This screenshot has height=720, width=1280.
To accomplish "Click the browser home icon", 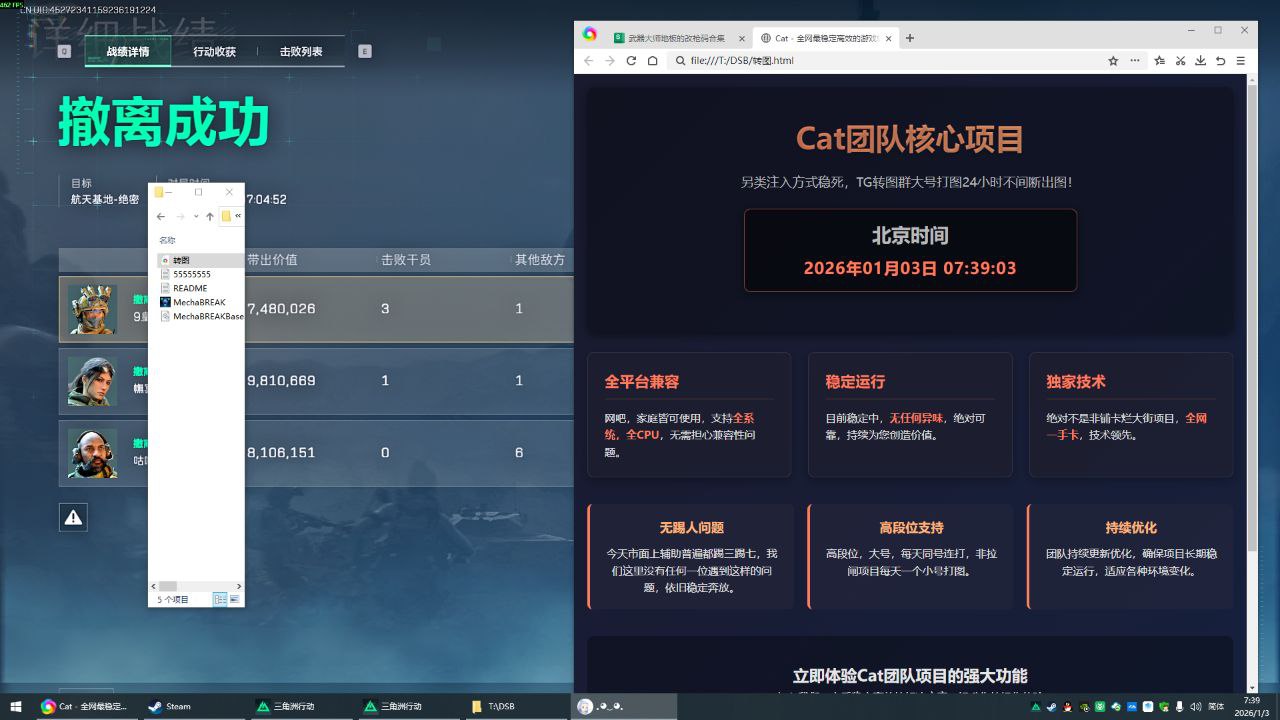I will (x=652, y=61).
